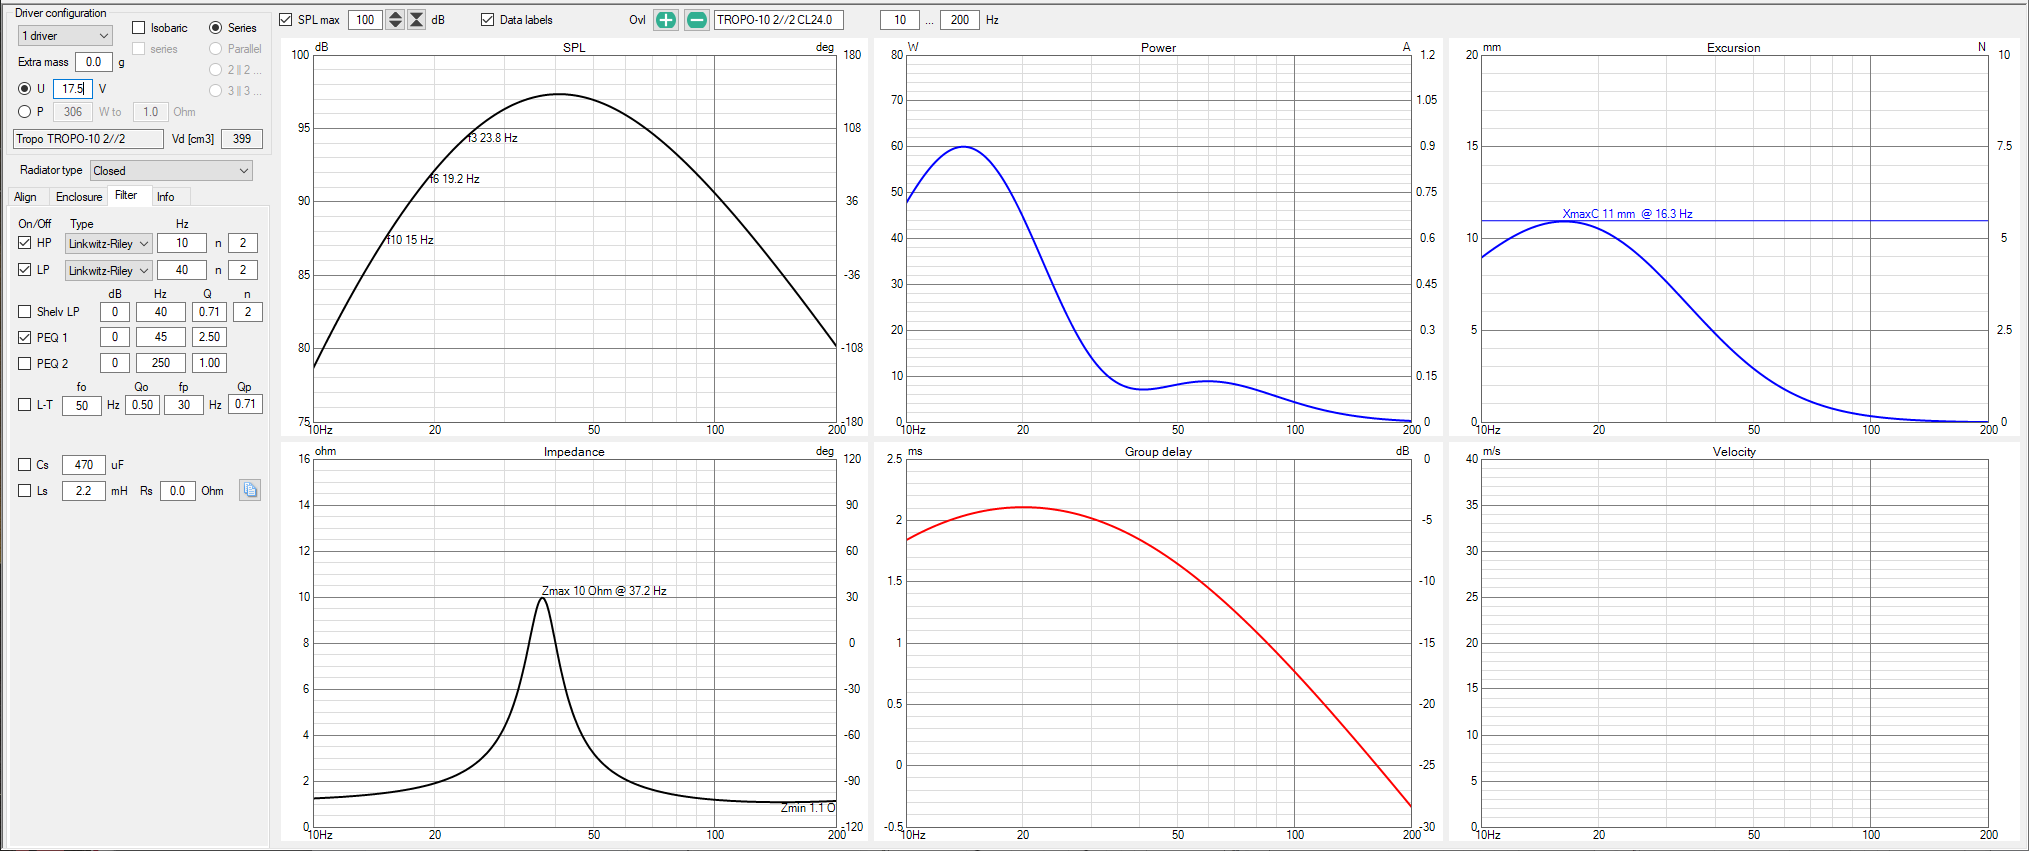Toggle the SPL max checkbox

(x=286, y=20)
